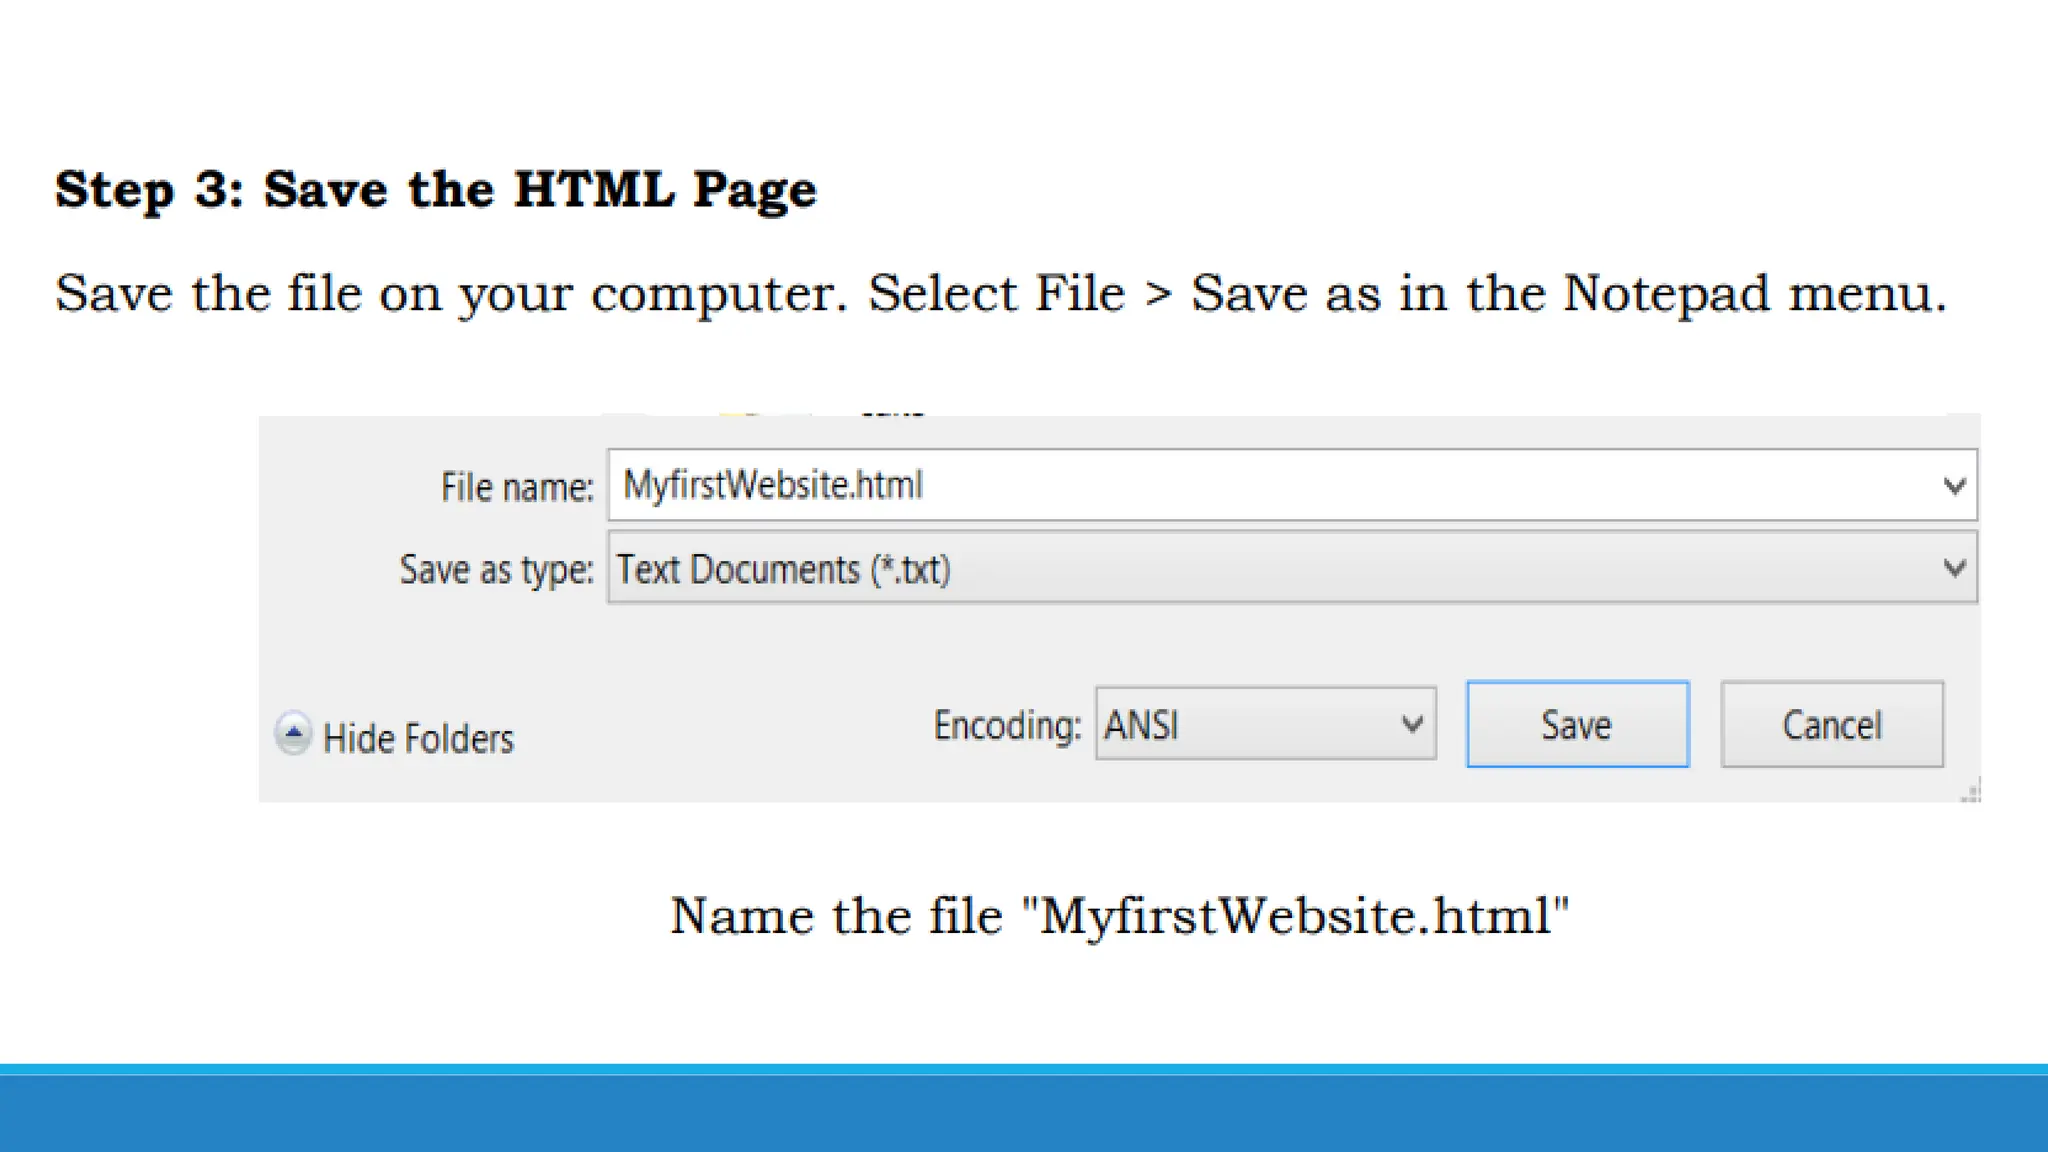Click the Hide Folders arrow icon
The image size is (2048, 1152).
(293, 734)
